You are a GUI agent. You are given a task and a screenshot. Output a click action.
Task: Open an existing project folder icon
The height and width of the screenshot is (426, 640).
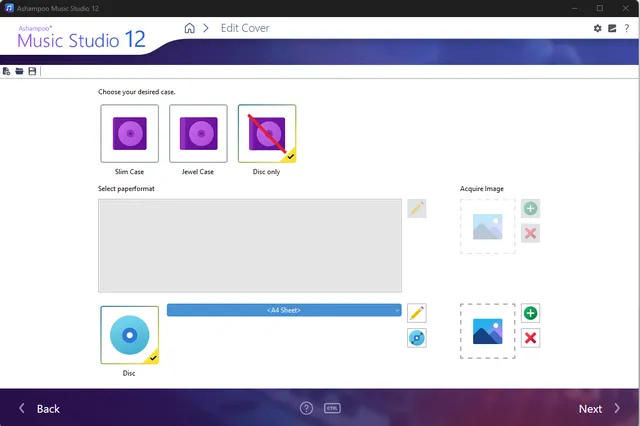click(x=19, y=71)
